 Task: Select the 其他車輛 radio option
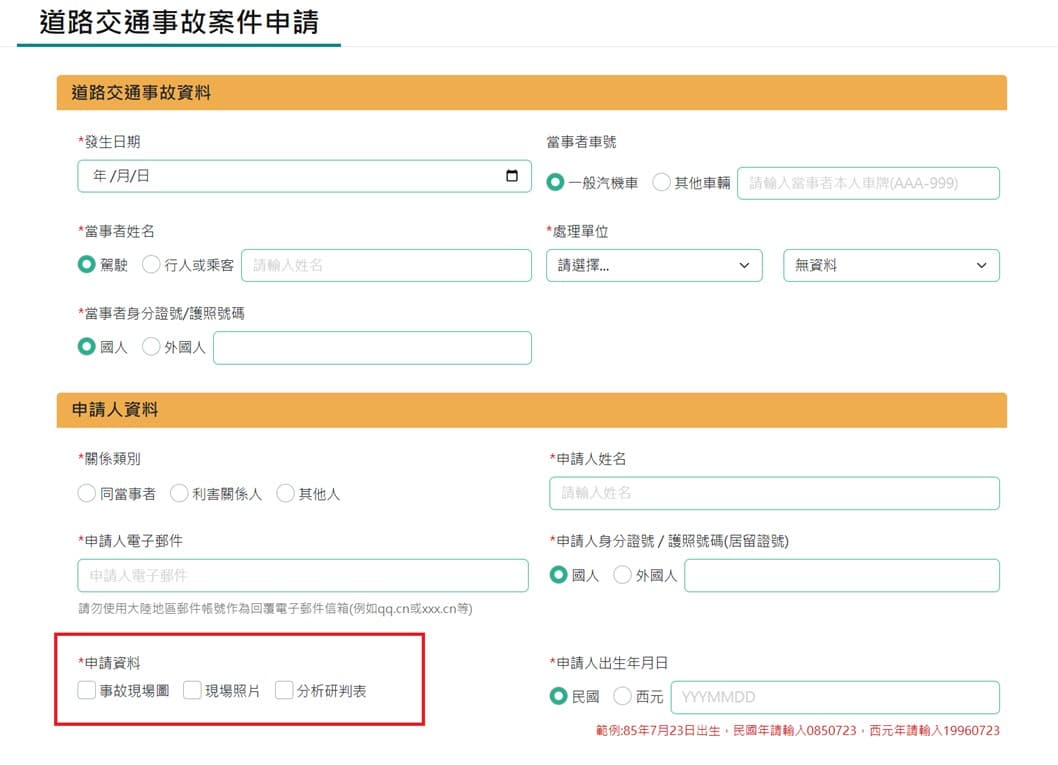click(662, 183)
